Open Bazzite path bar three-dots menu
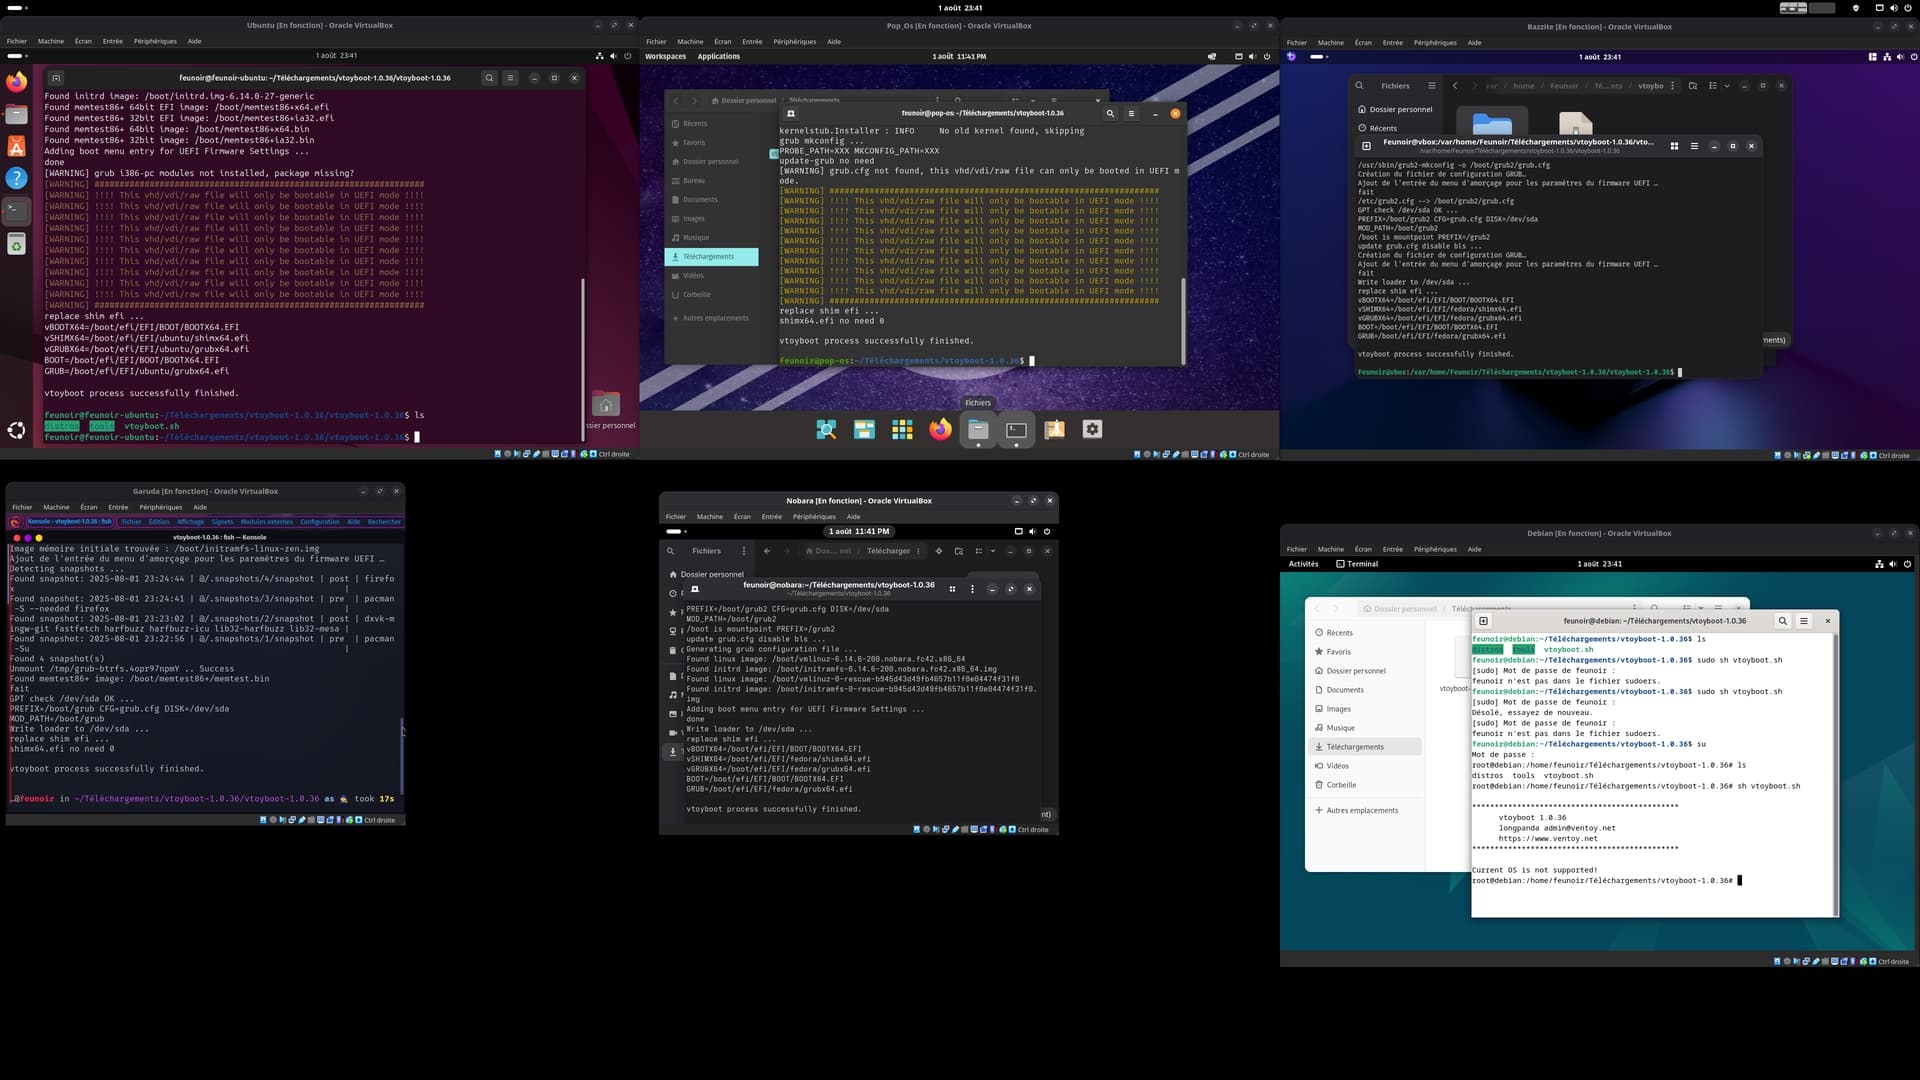This screenshot has height=1080, width=1920. [1672, 86]
